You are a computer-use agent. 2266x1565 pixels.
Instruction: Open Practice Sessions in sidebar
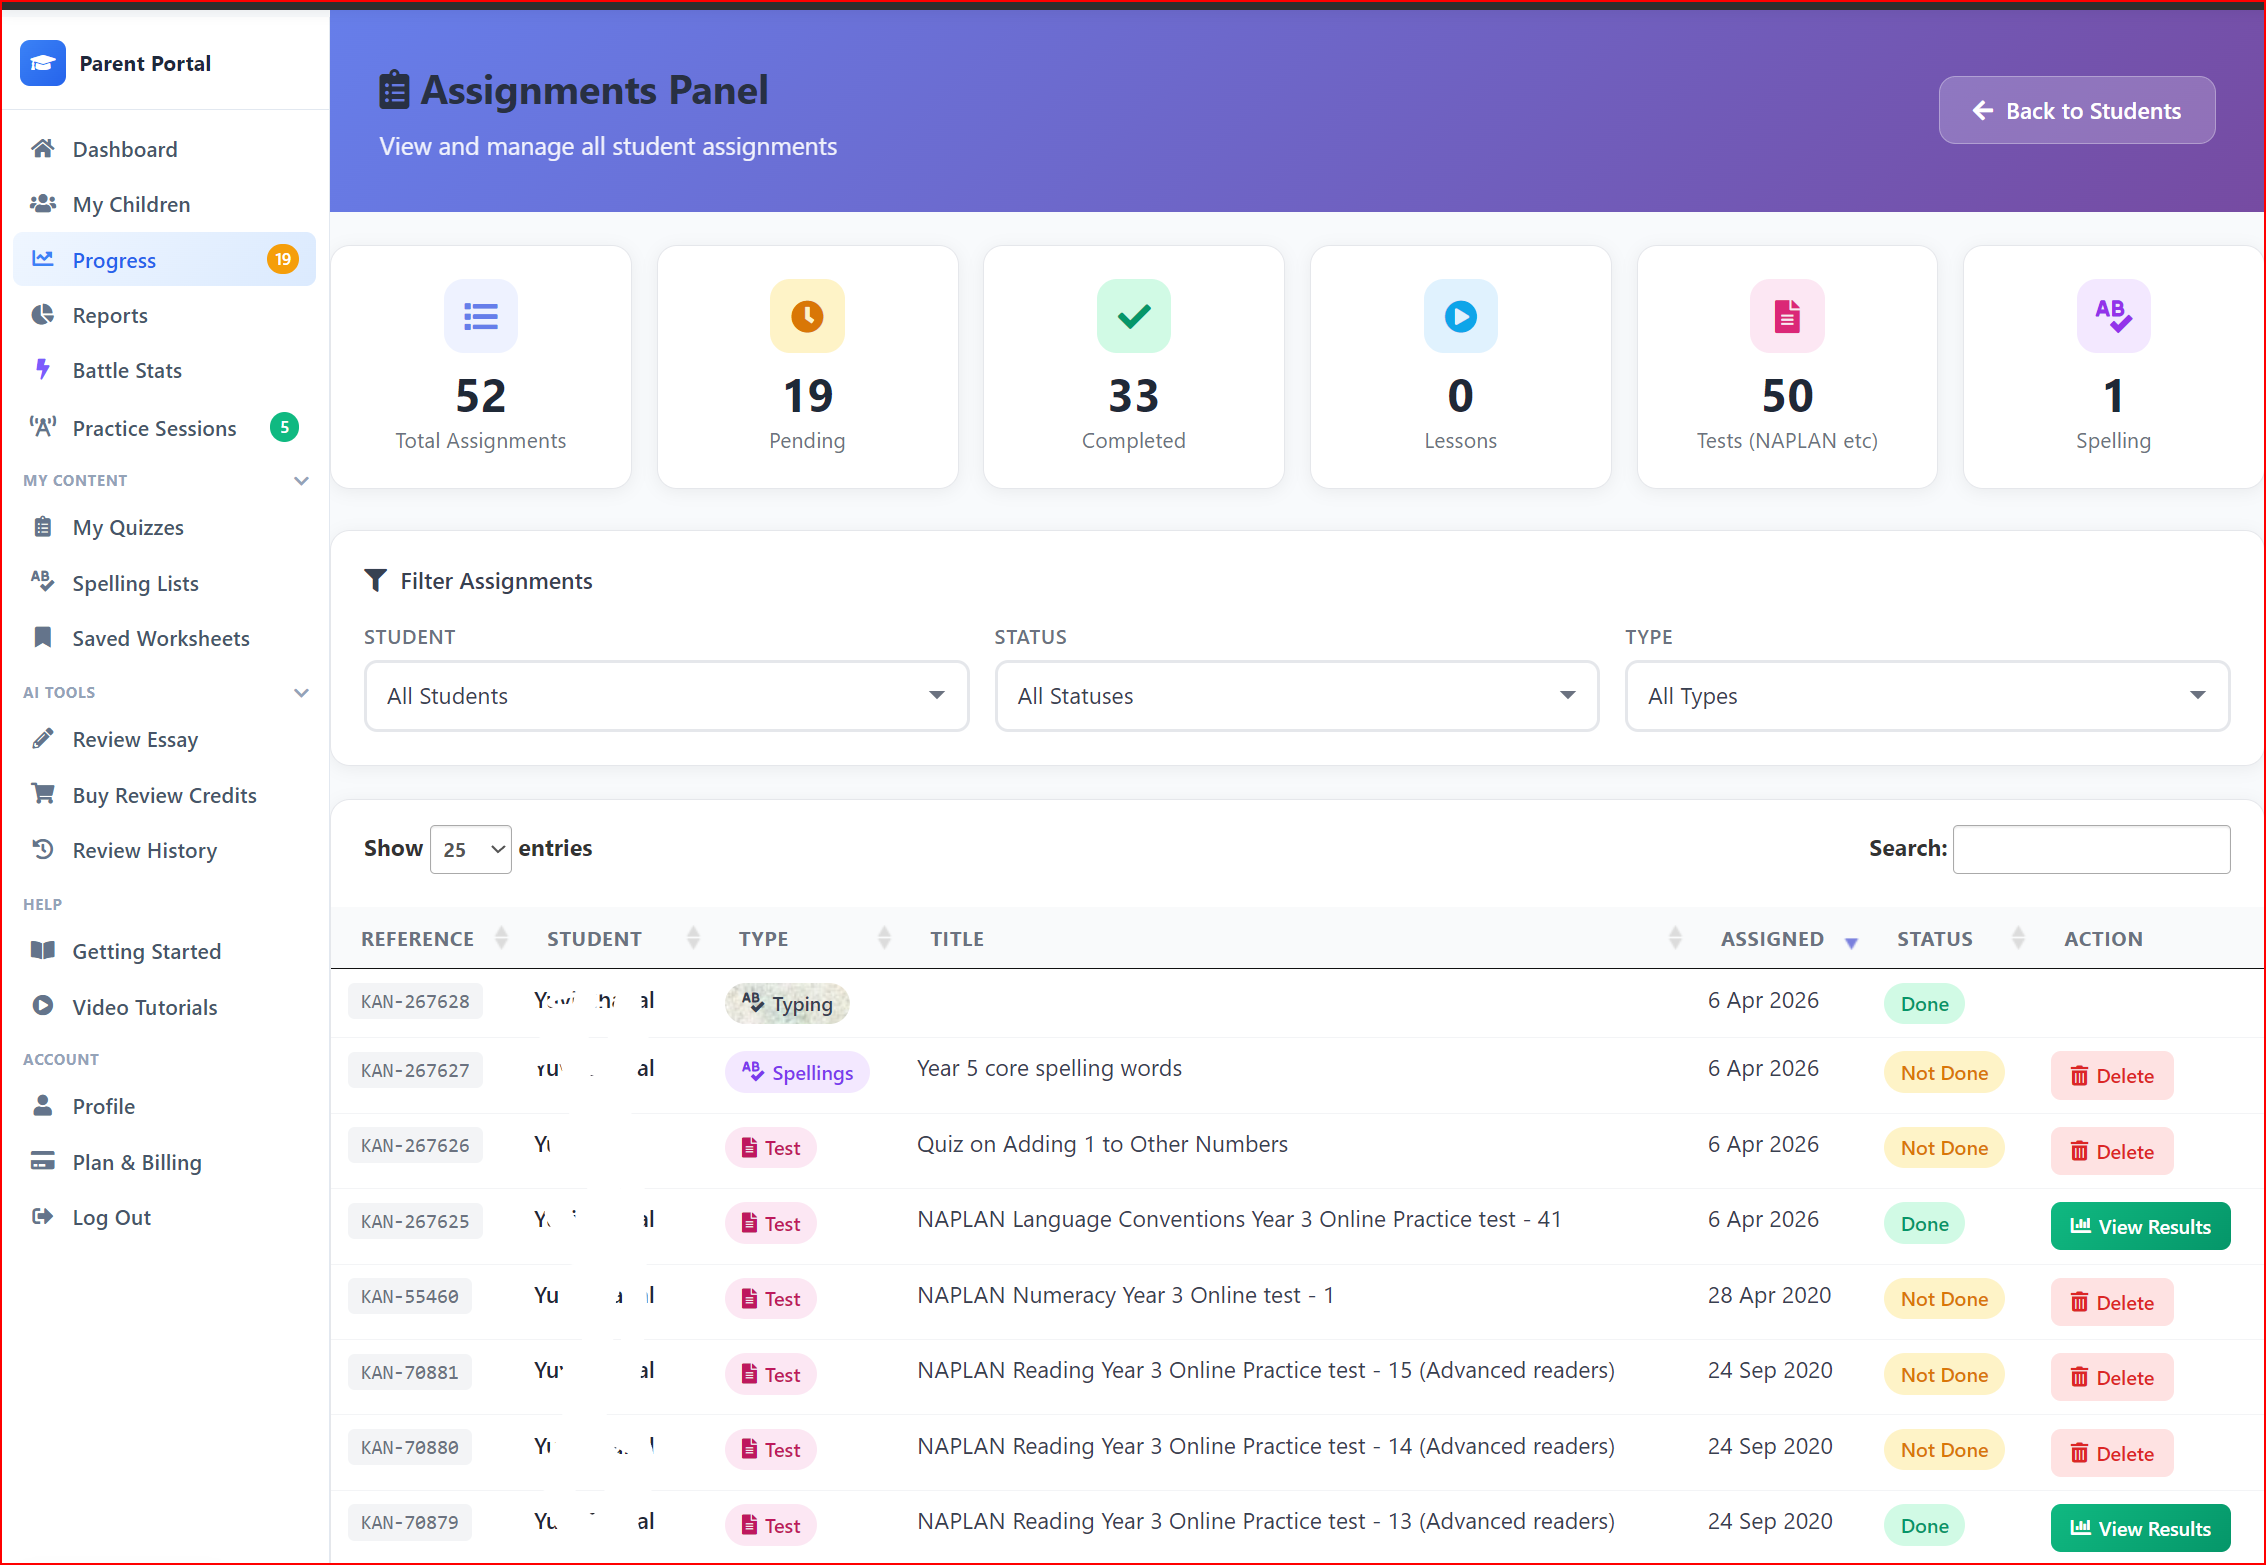point(154,428)
